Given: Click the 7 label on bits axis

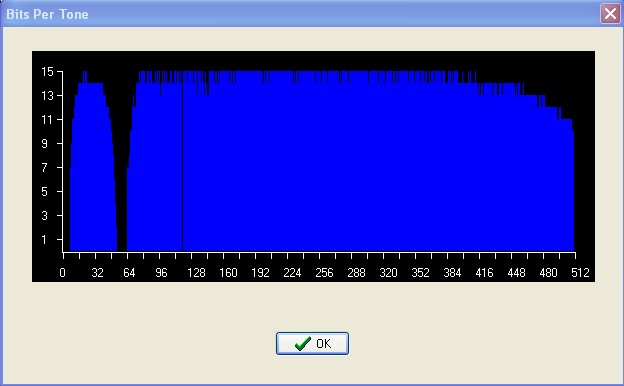Looking at the screenshot, I should [x=45, y=168].
